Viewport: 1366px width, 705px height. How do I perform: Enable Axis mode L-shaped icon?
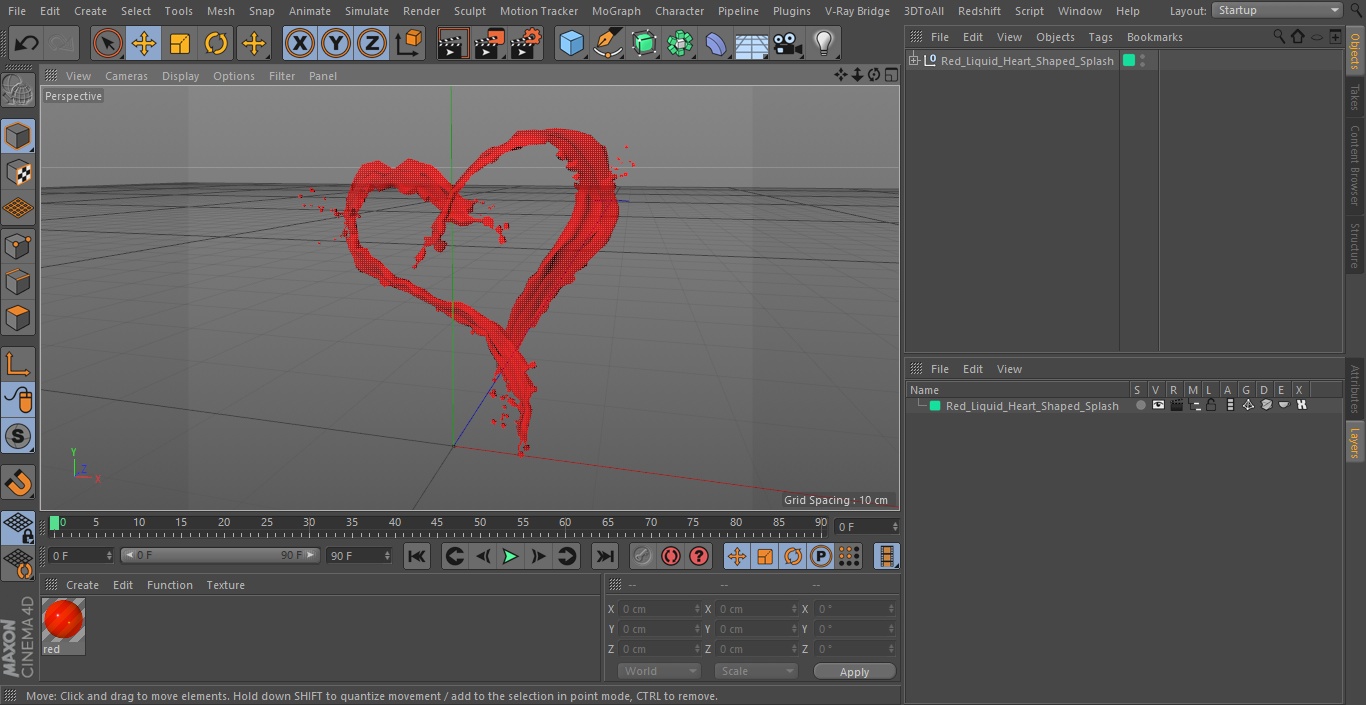pyautogui.click(x=18, y=364)
